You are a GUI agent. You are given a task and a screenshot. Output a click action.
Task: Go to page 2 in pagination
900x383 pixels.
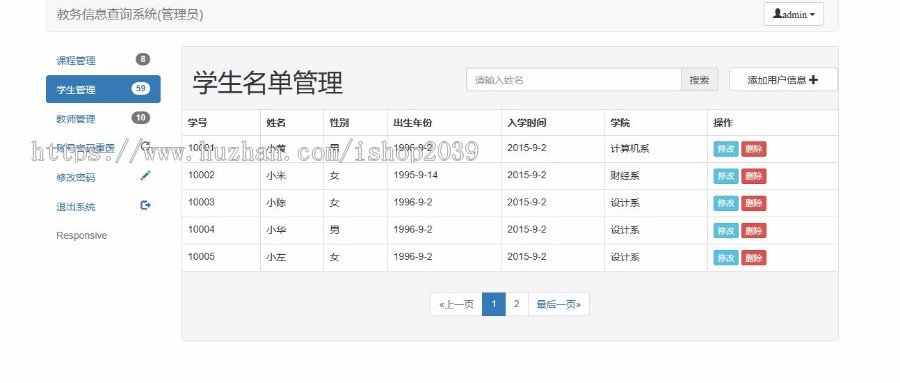517,304
